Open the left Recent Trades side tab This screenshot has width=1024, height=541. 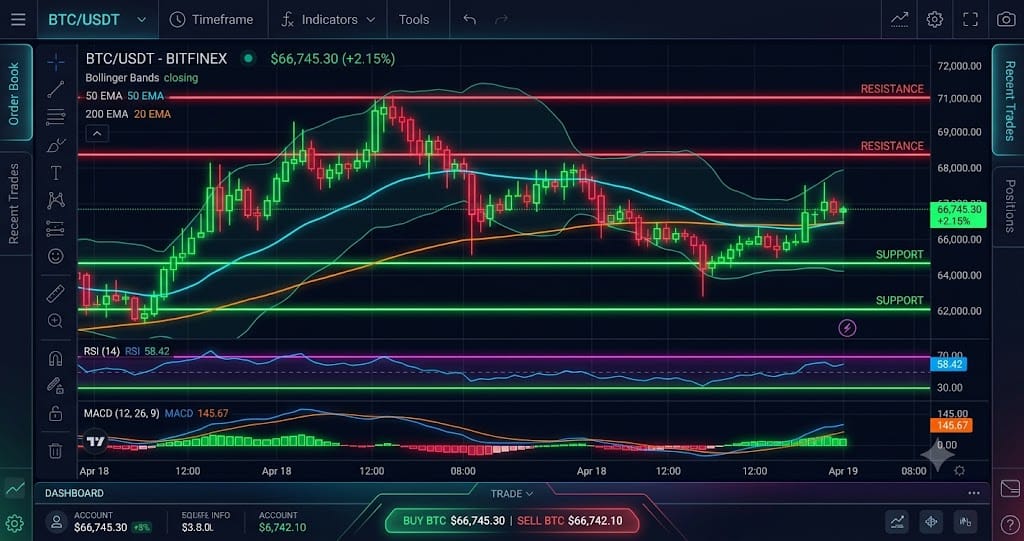[x=14, y=203]
